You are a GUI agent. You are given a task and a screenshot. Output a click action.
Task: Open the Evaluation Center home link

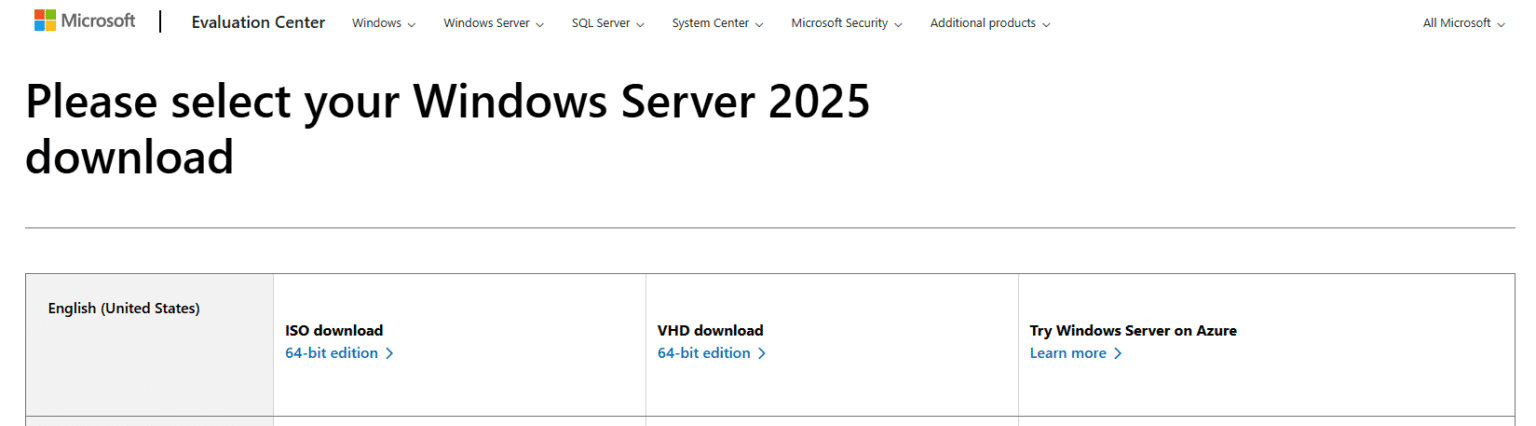click(x=258, y=23)
